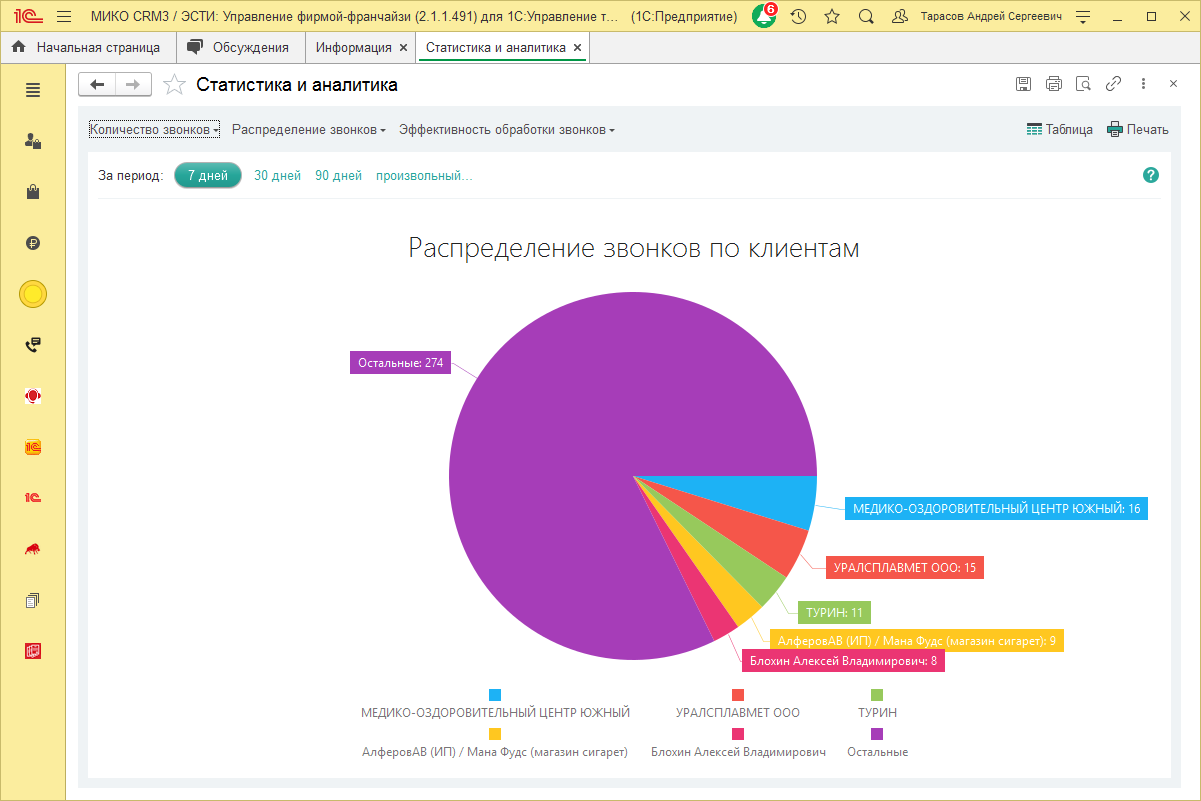Open the Распределение звонков dropdown
This screenshot has height=801, width=1201.
(x=307, y=129)
